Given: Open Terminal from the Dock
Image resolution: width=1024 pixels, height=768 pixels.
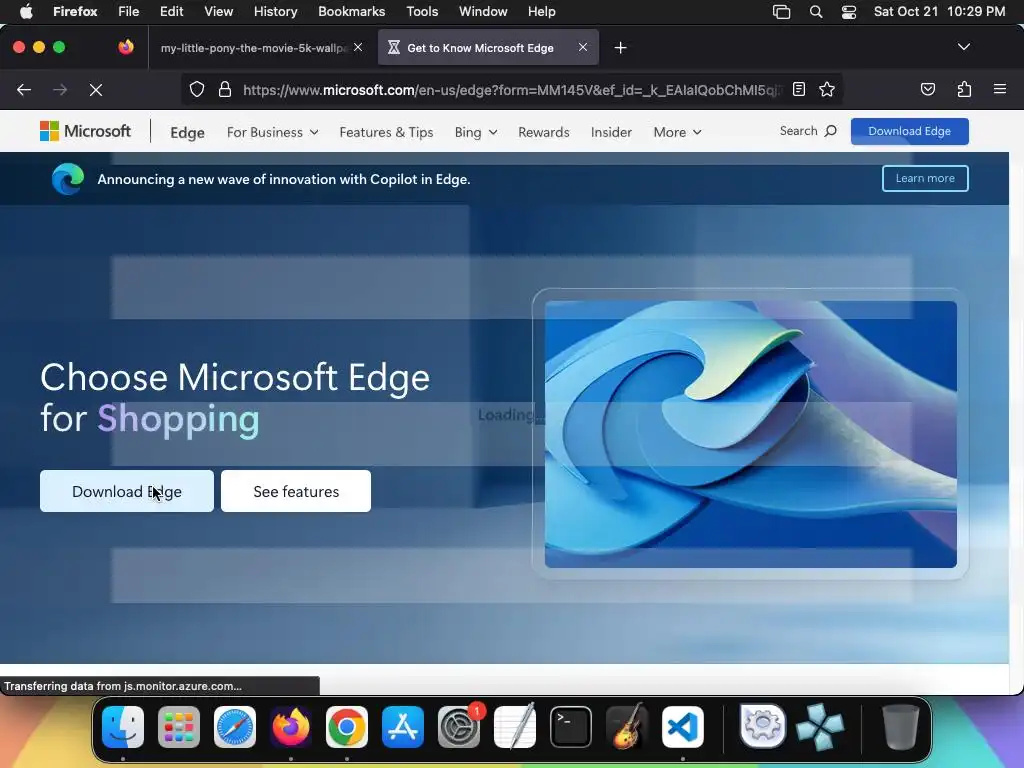Looking at the screenshot, I should point(571,726).
